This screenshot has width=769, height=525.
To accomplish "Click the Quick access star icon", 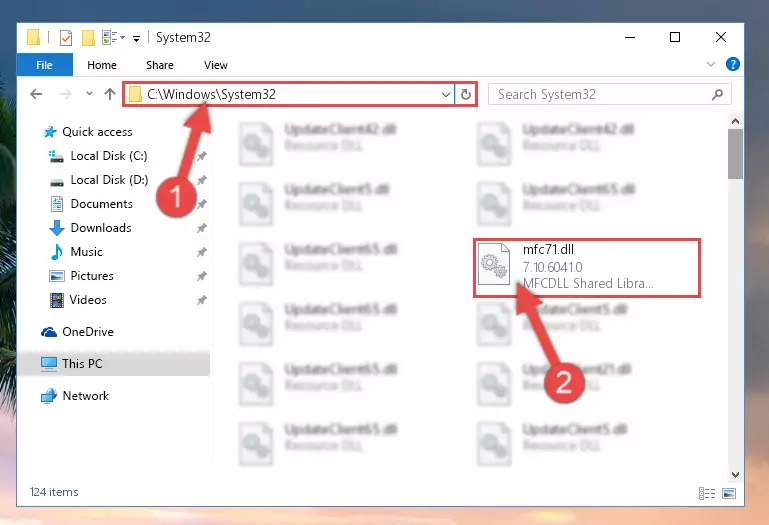I will tap(50, 132).
